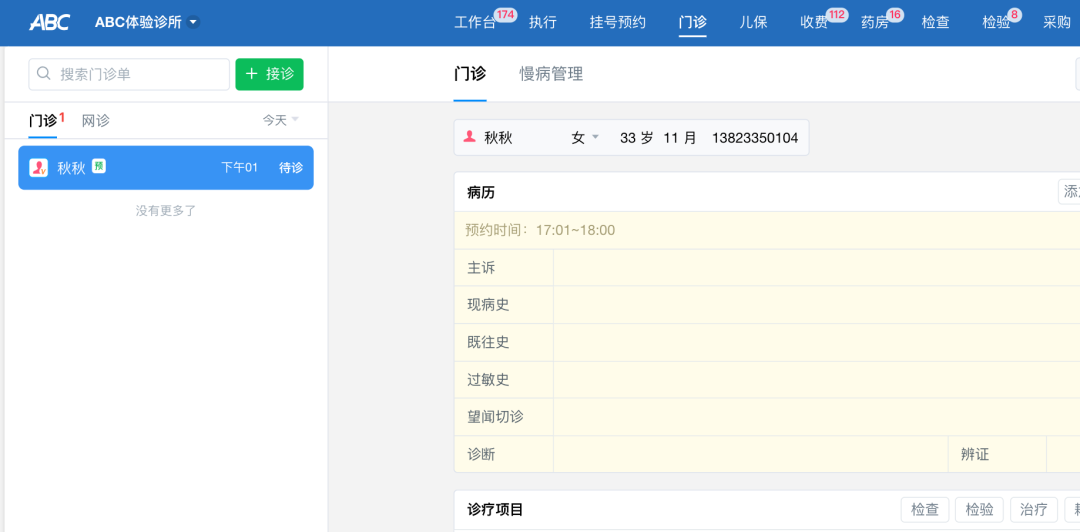Select the 秋秋 patient row
1080x532 pixels.
pyautogui.click(x=166, y=167)
